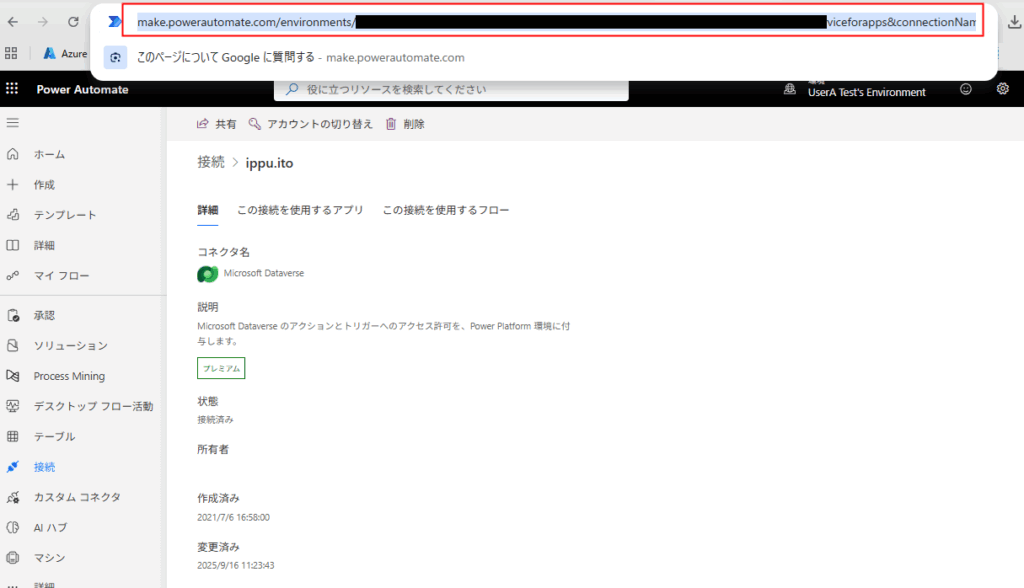Click the デスクトップ フロー活動 monitor icon

point(12,406)
